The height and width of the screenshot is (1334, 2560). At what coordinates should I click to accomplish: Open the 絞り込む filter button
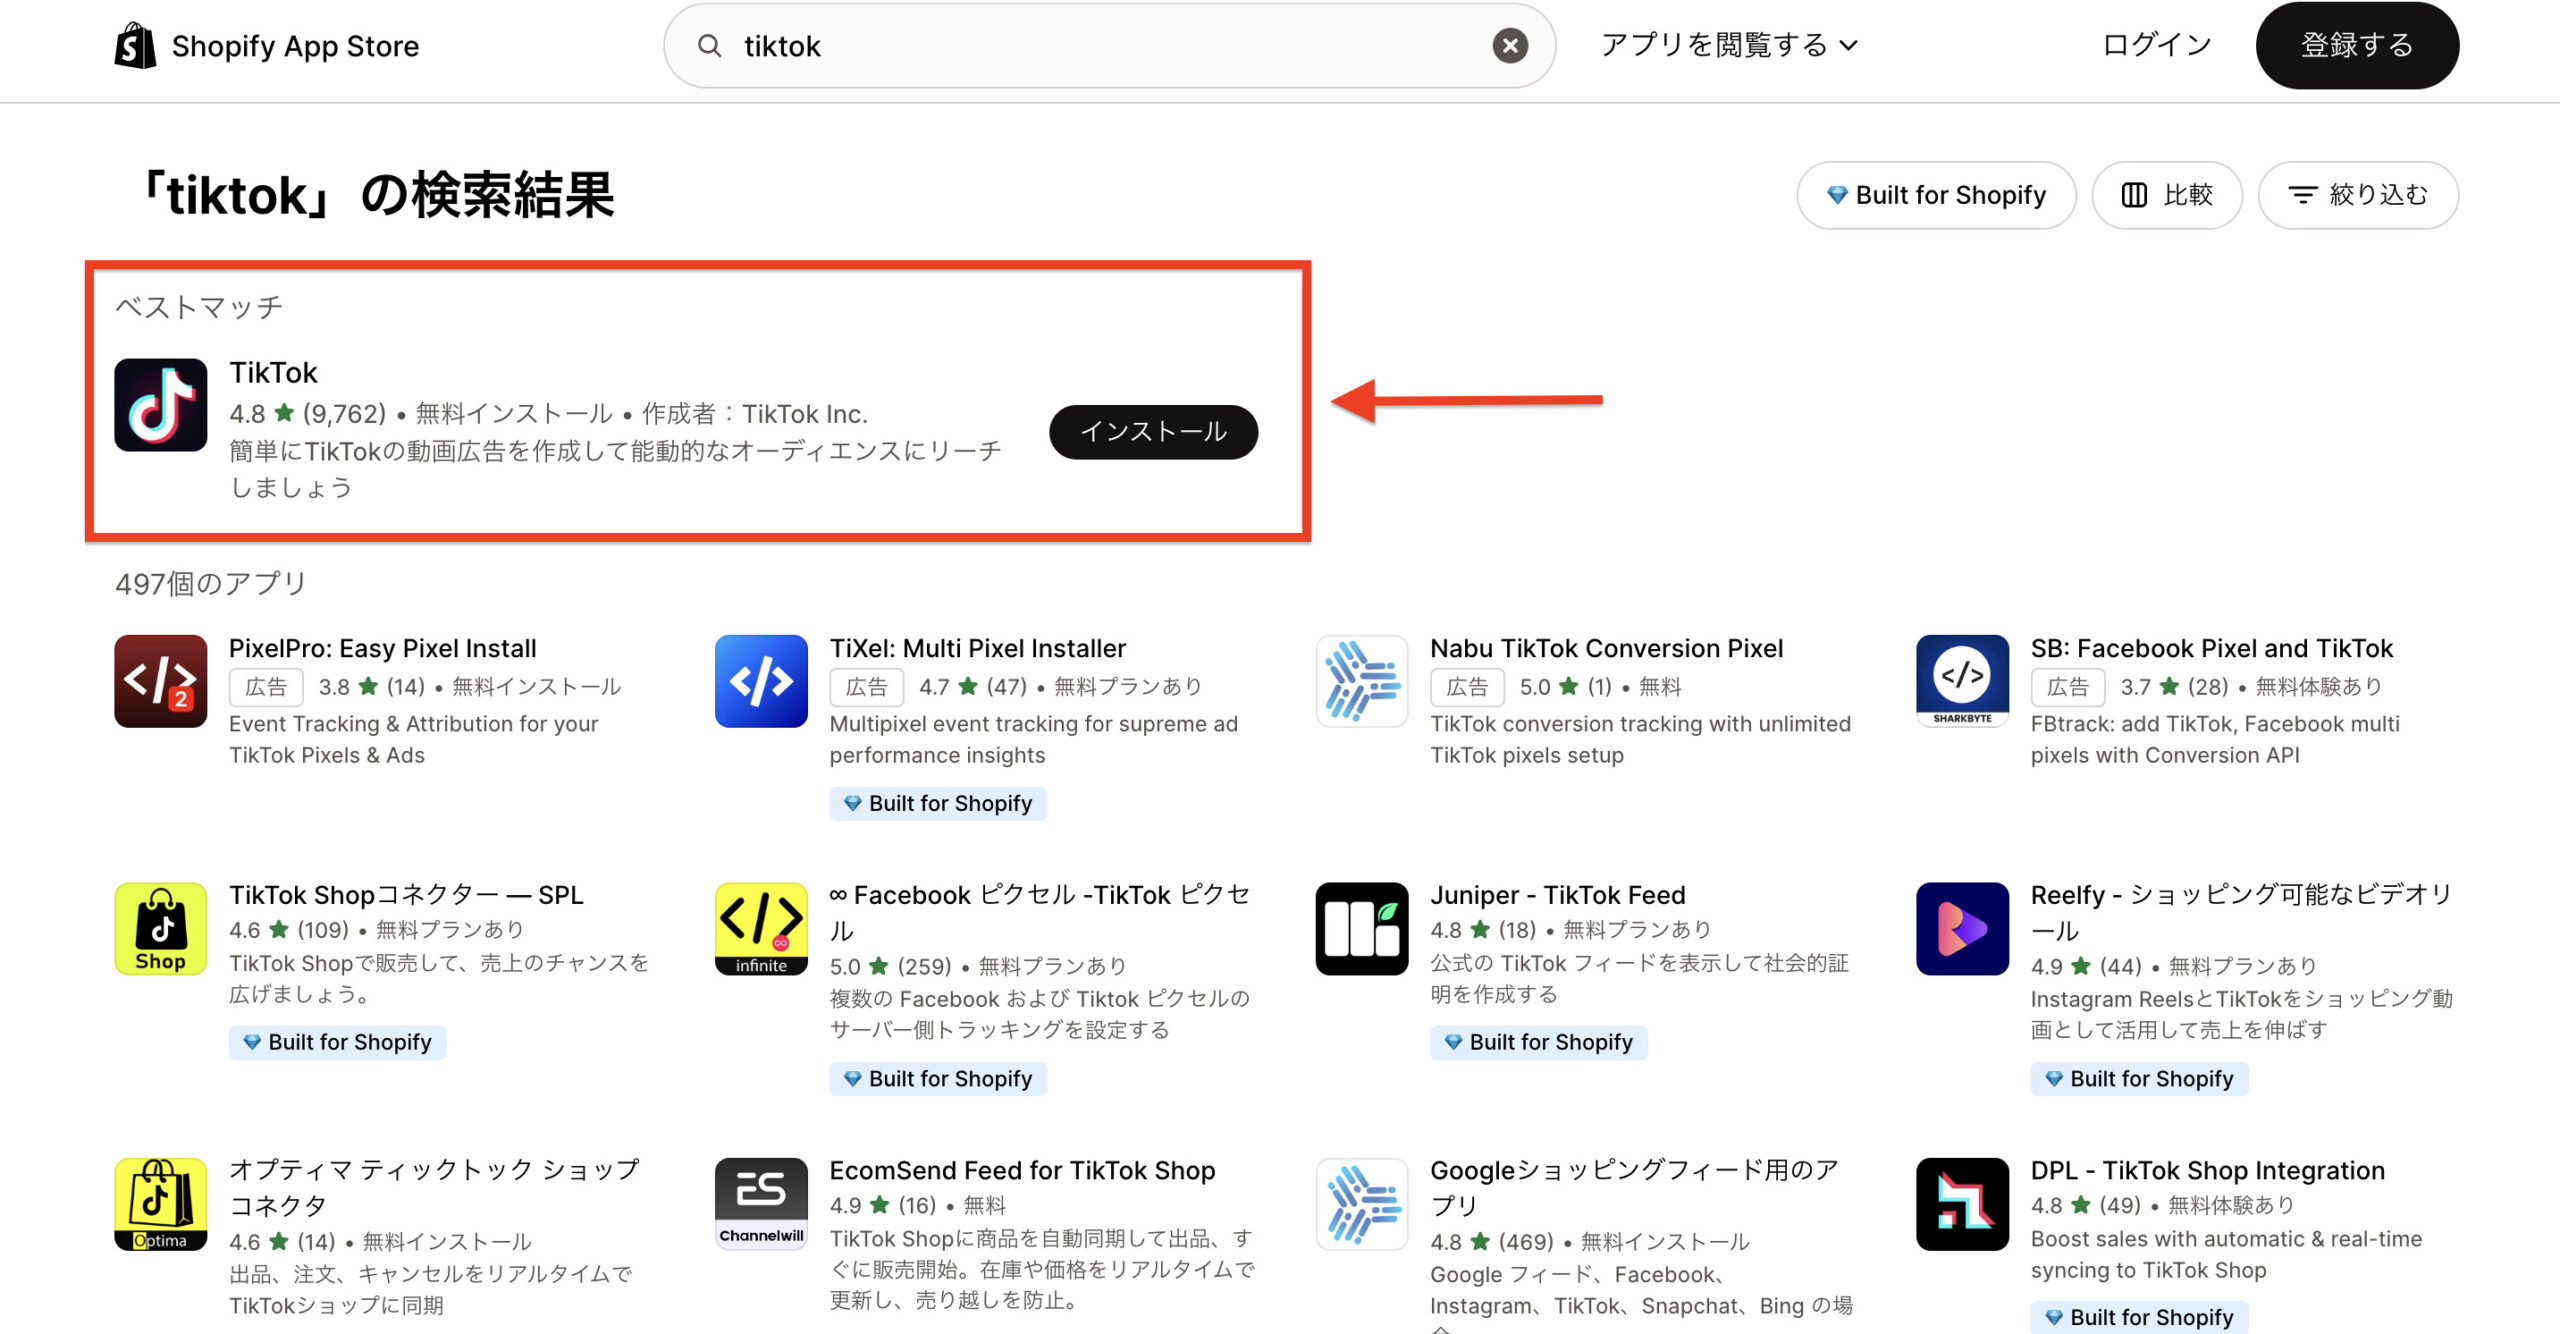tap(2358, 195)
